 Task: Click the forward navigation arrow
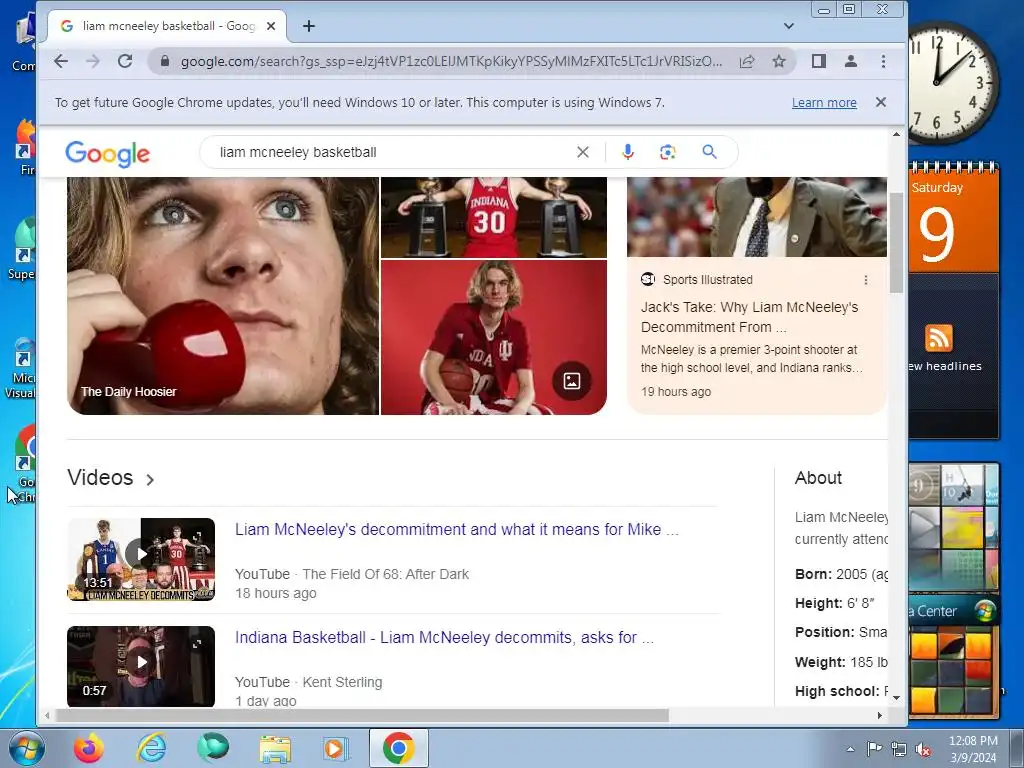pyautogui.click(x=93, y=61)
